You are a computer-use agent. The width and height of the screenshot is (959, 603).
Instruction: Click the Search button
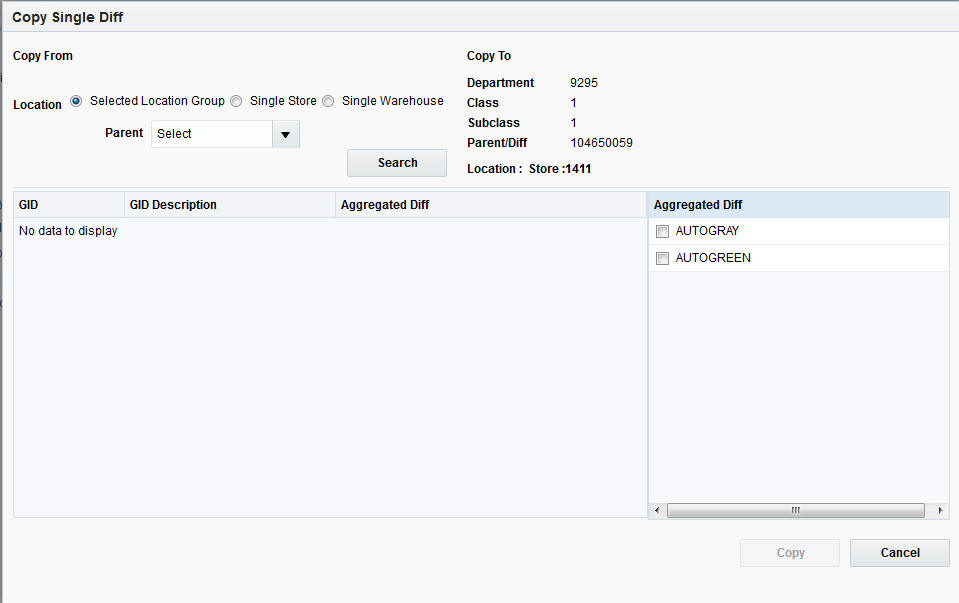(x=396, y=162)
